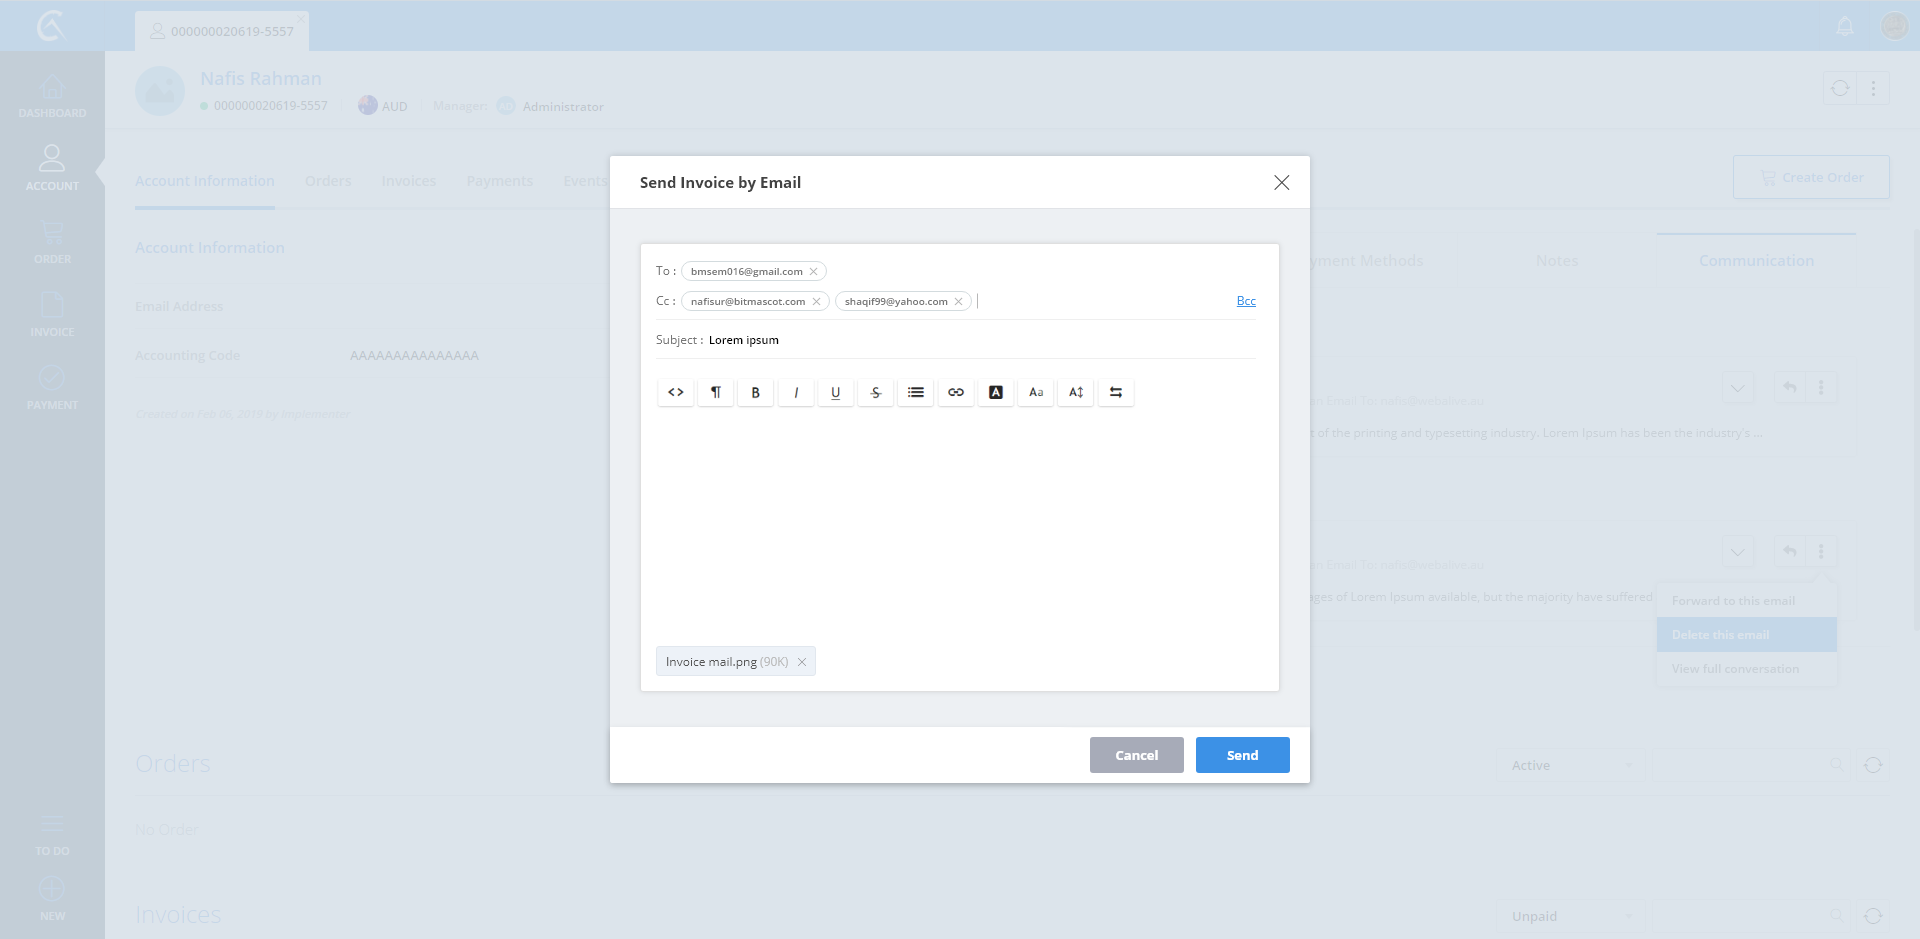Delete the Invoice mail.png attachment
The height and width of the screenshot is (939, 1920).
coord(802,662)
